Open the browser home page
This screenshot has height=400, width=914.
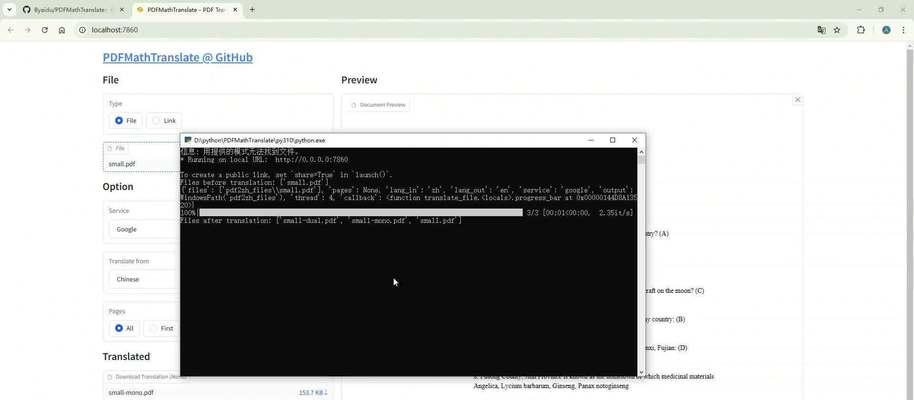click(62, 30)
